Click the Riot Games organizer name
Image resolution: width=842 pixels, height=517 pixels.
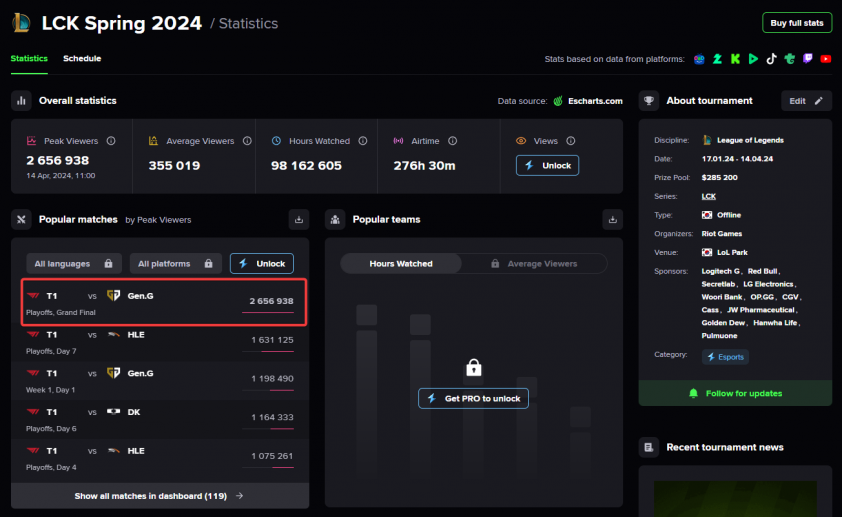[x=722, y=234]
